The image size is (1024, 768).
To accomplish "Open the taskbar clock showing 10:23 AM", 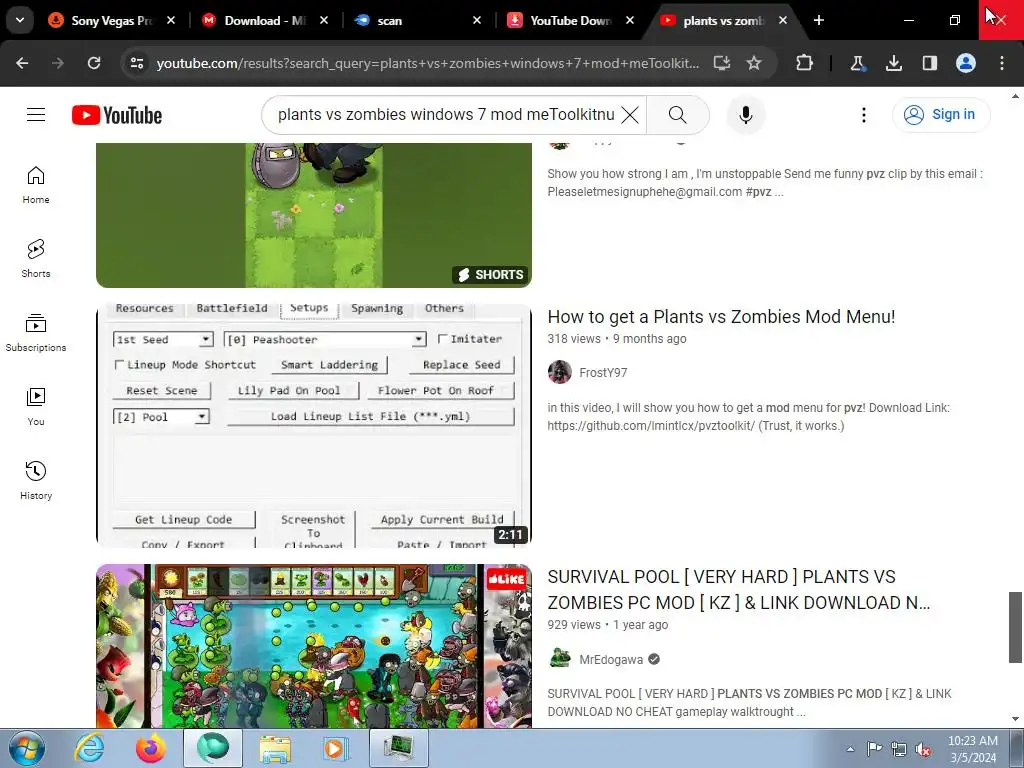I will tap(973, 749).
